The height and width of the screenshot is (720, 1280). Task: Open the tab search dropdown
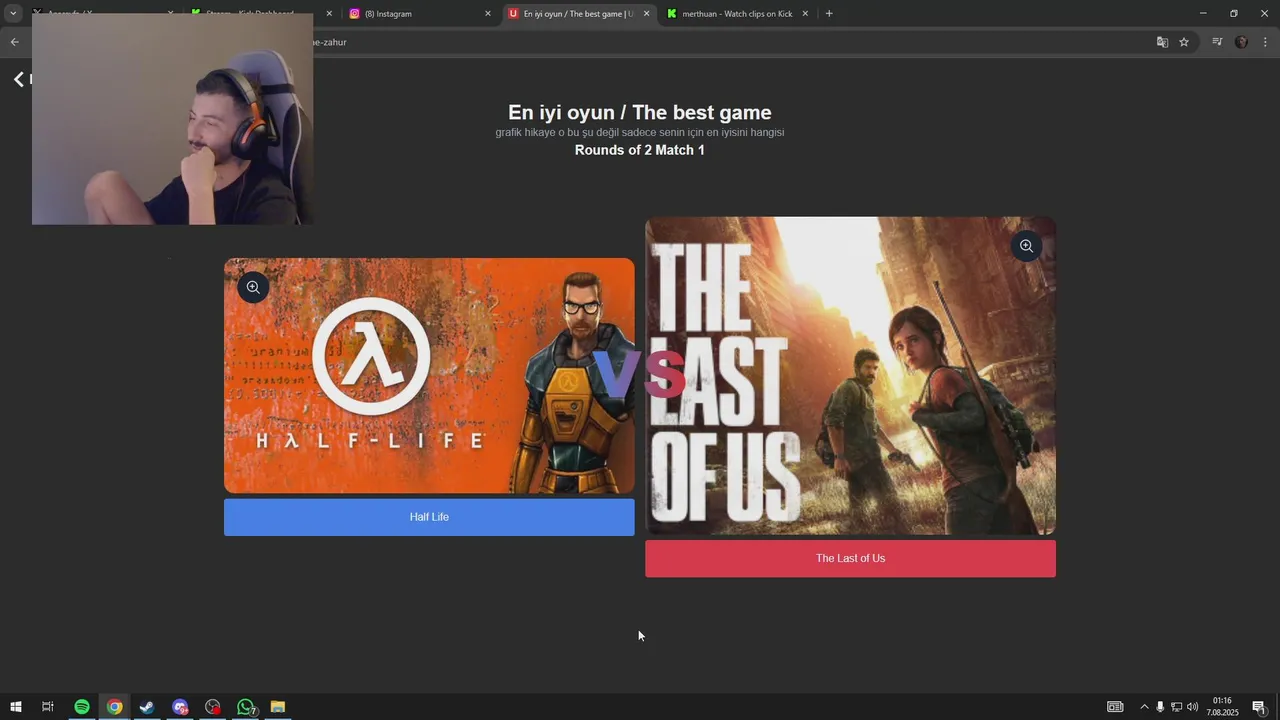13,13
